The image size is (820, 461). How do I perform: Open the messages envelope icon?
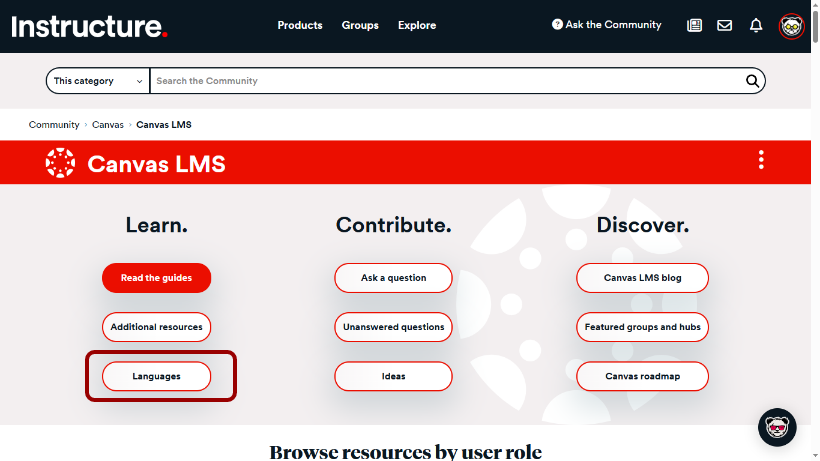(724, 25)
